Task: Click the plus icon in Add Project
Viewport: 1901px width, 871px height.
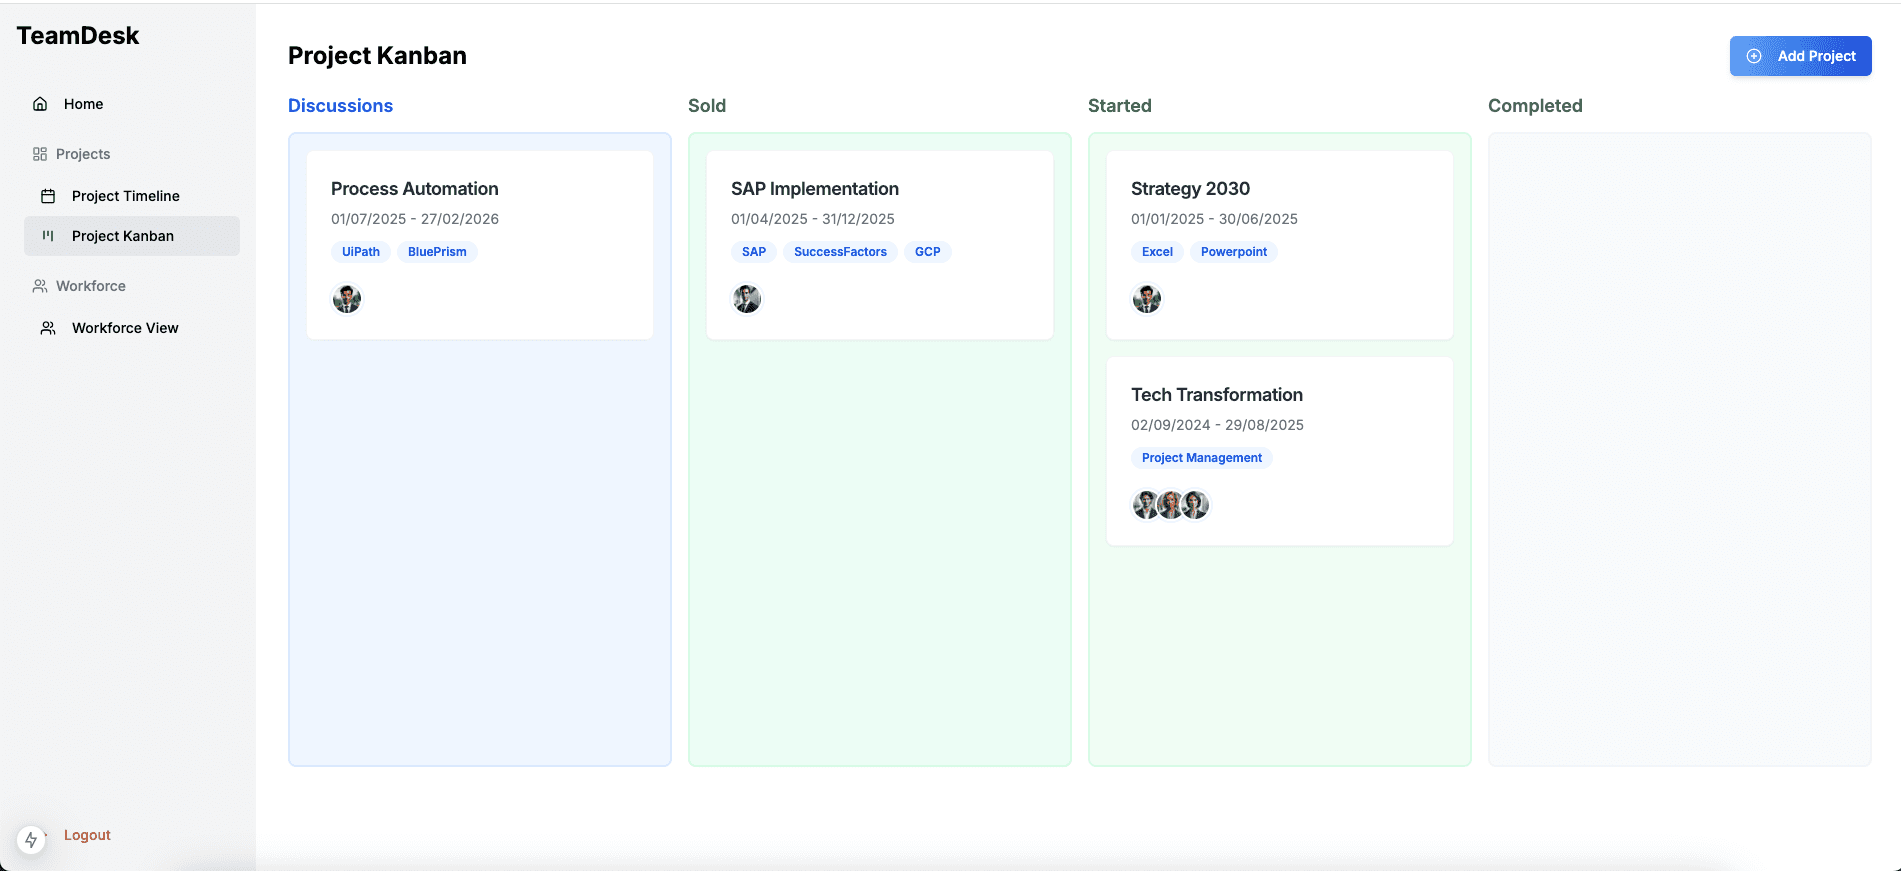Action: [1754, 56]
